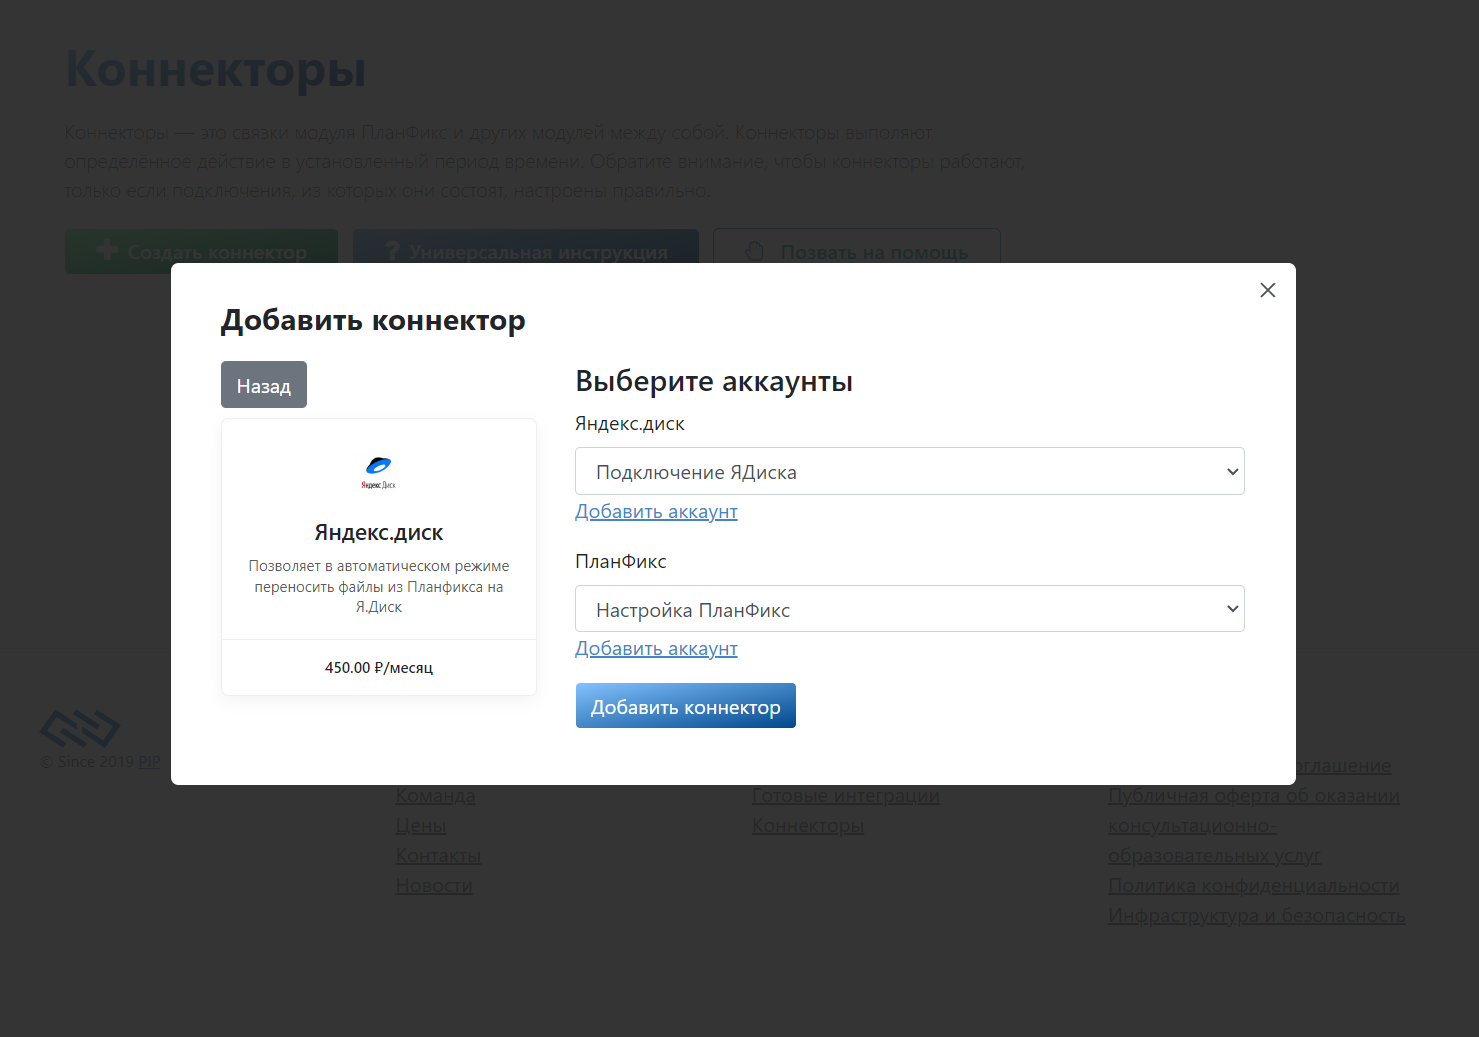Open the Инфраструктура и безопасность footer link
This screenshot has width=1479, height=1037.
tap(1256, 916)
